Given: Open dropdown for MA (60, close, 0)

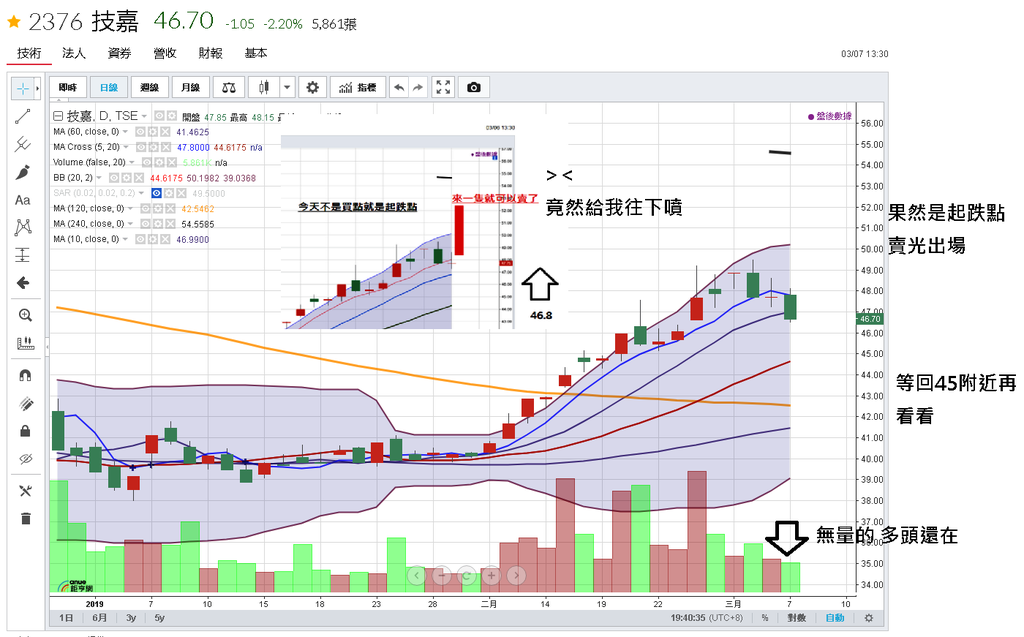Looking at the screenshot, I should click(x=126, y=131).
